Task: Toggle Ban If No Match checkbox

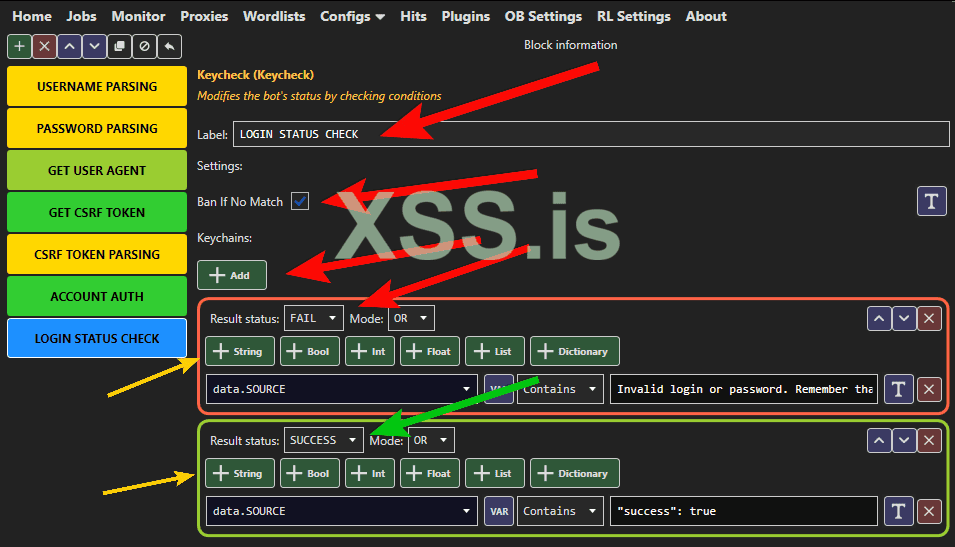Action: click(x=300, y=201)
